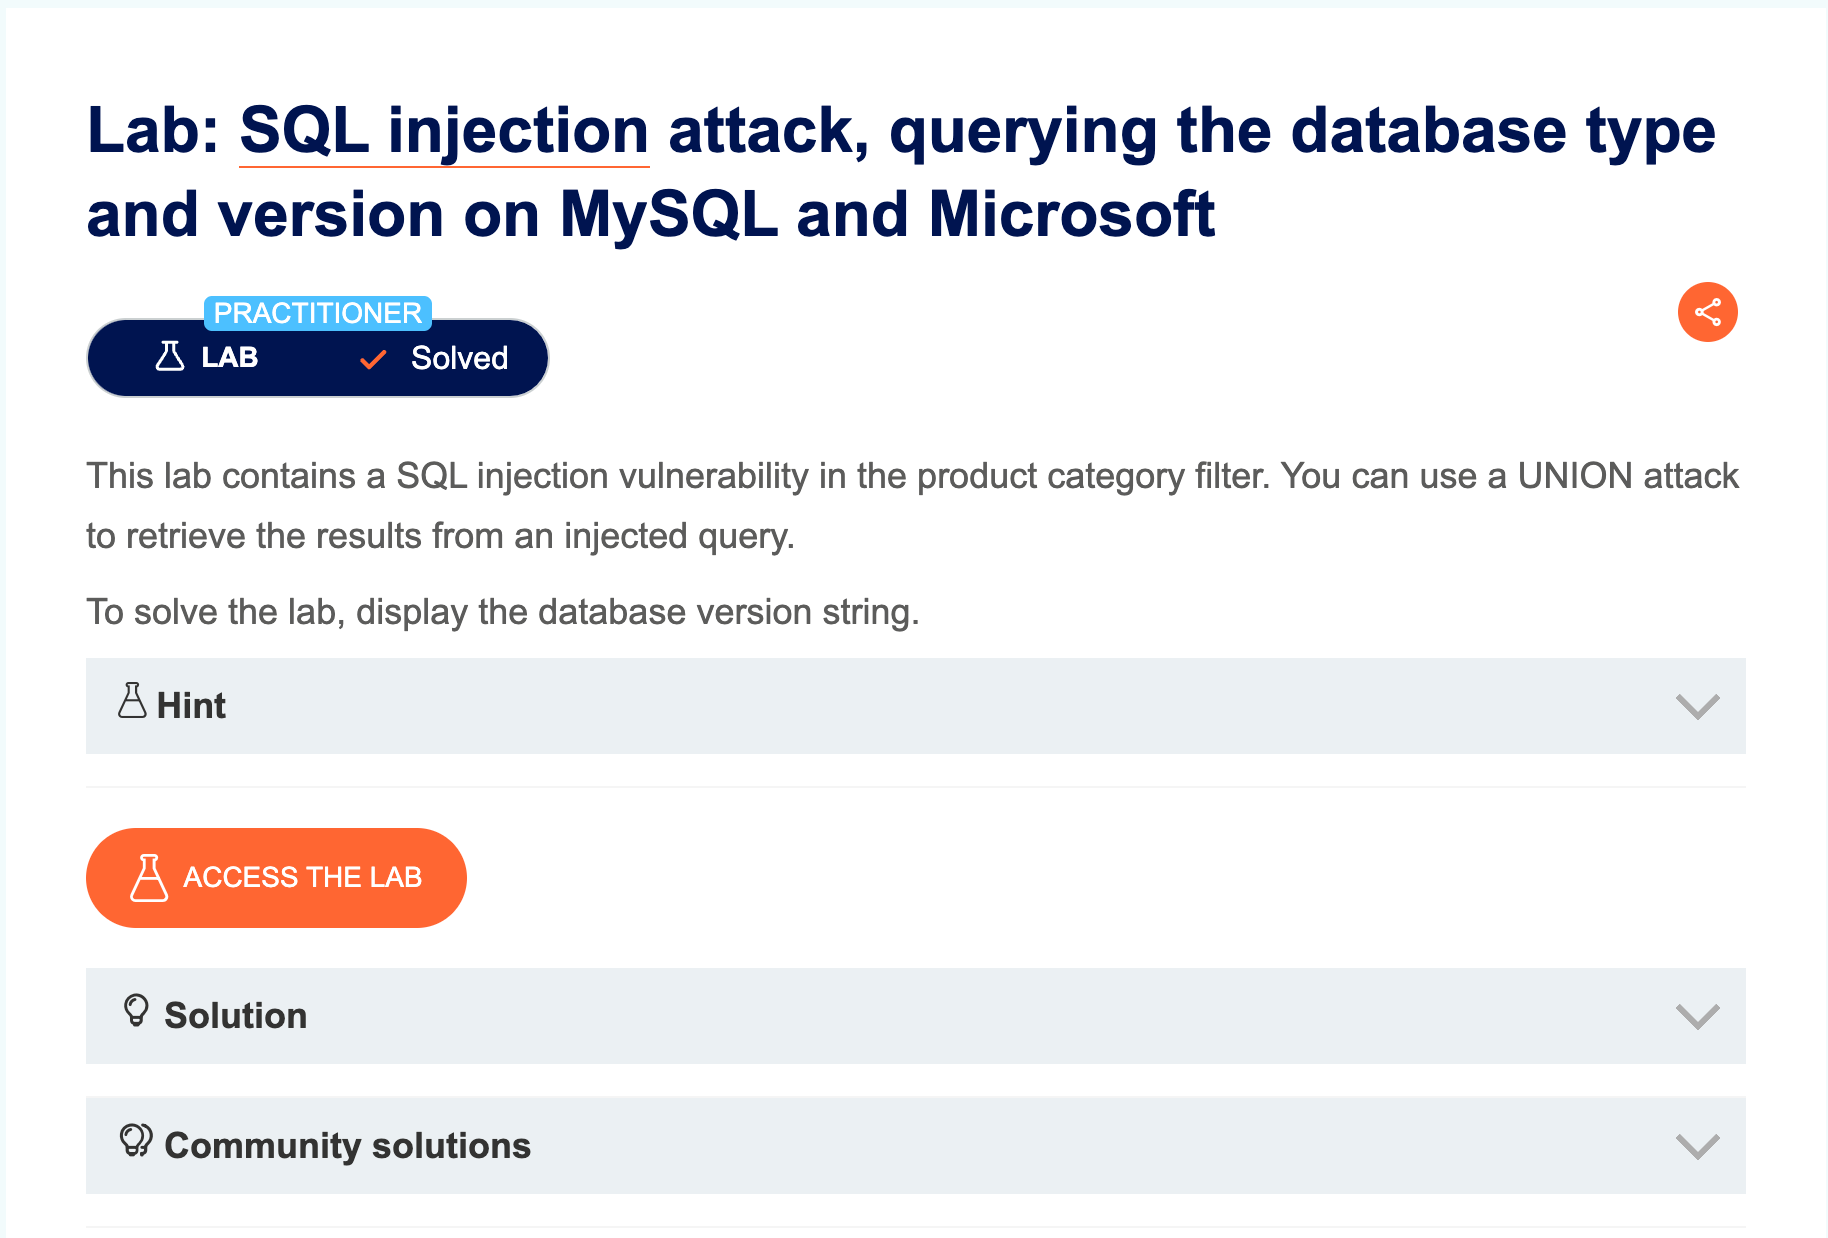The image size is (1828, 1238).
Task: Click the flask icon beside Hint
Action: 132,701
